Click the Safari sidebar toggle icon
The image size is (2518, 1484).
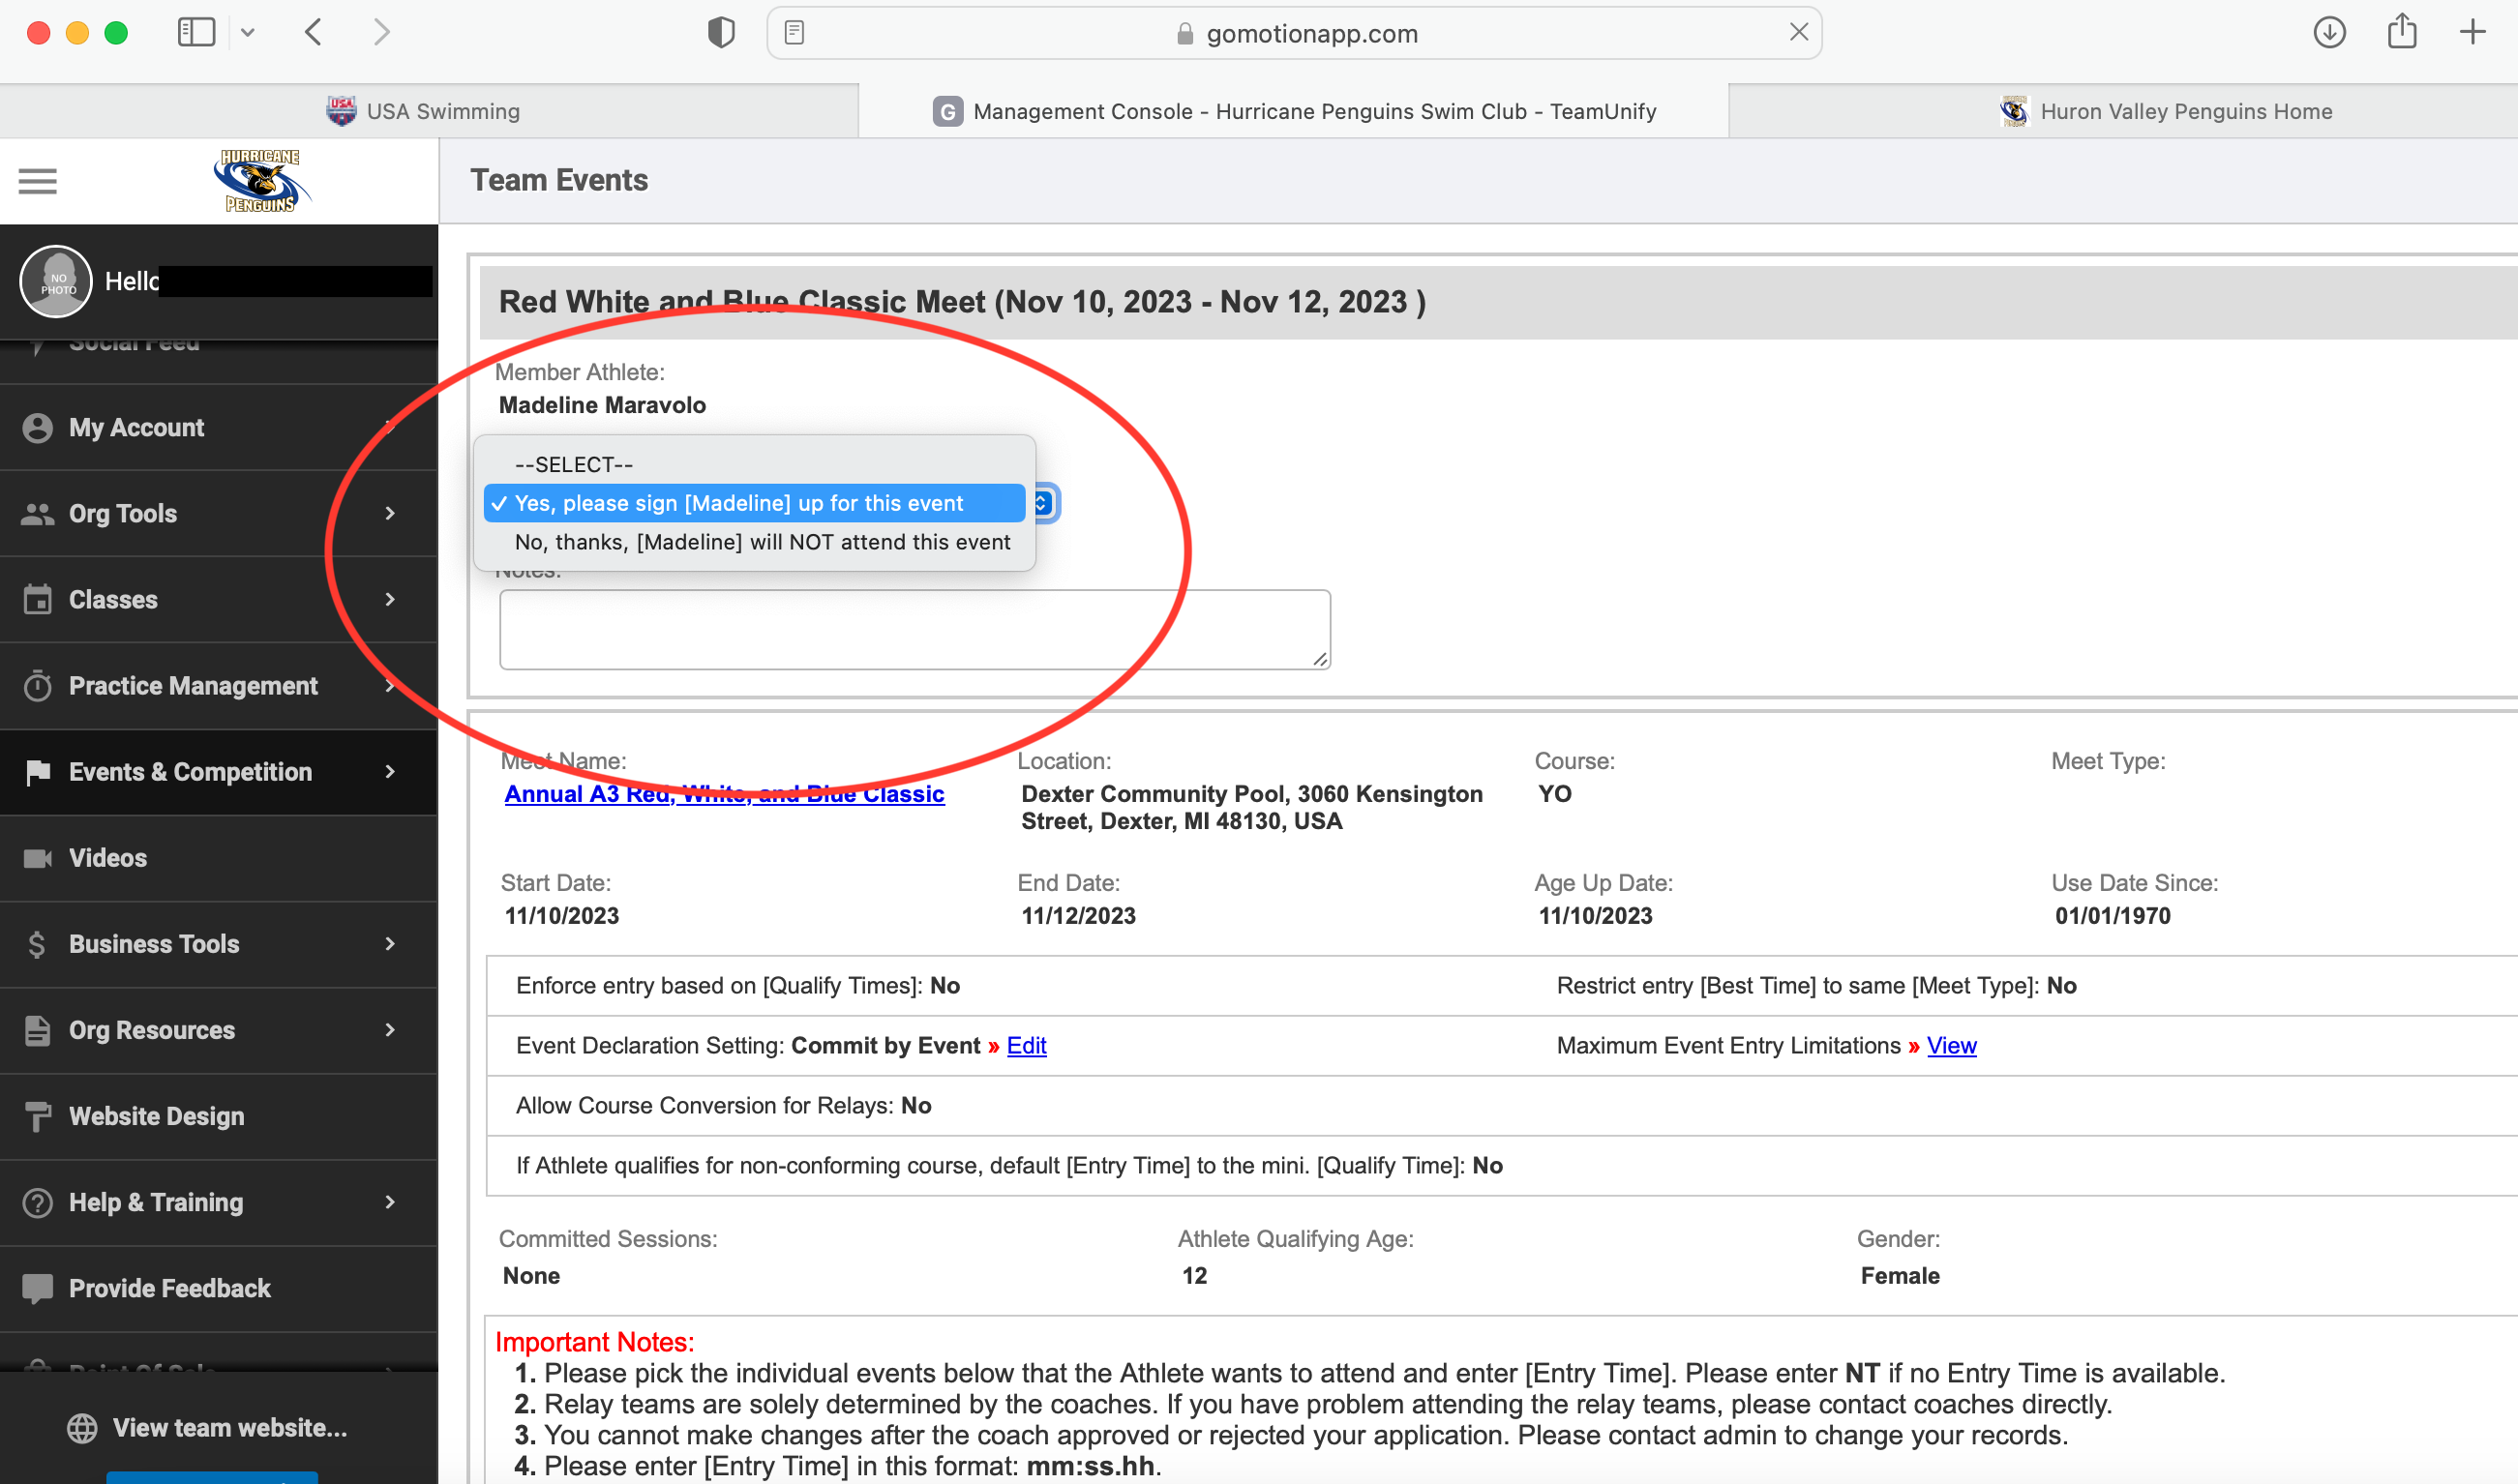click(196, 33)
